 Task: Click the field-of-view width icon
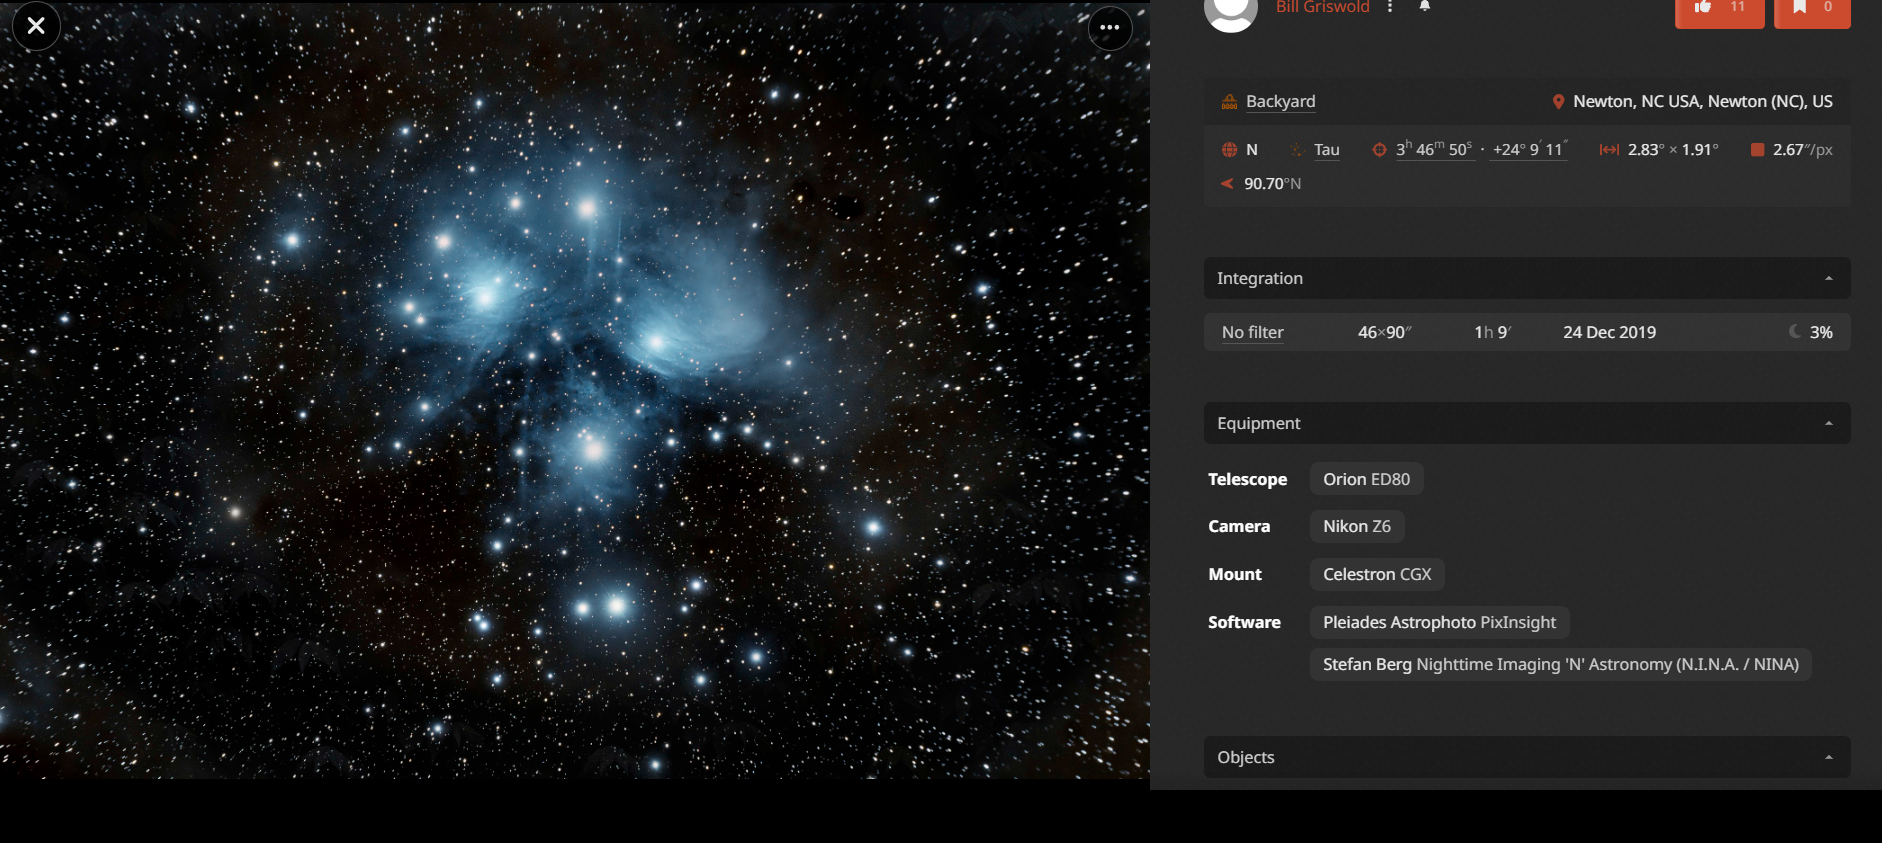(1609, 150)
